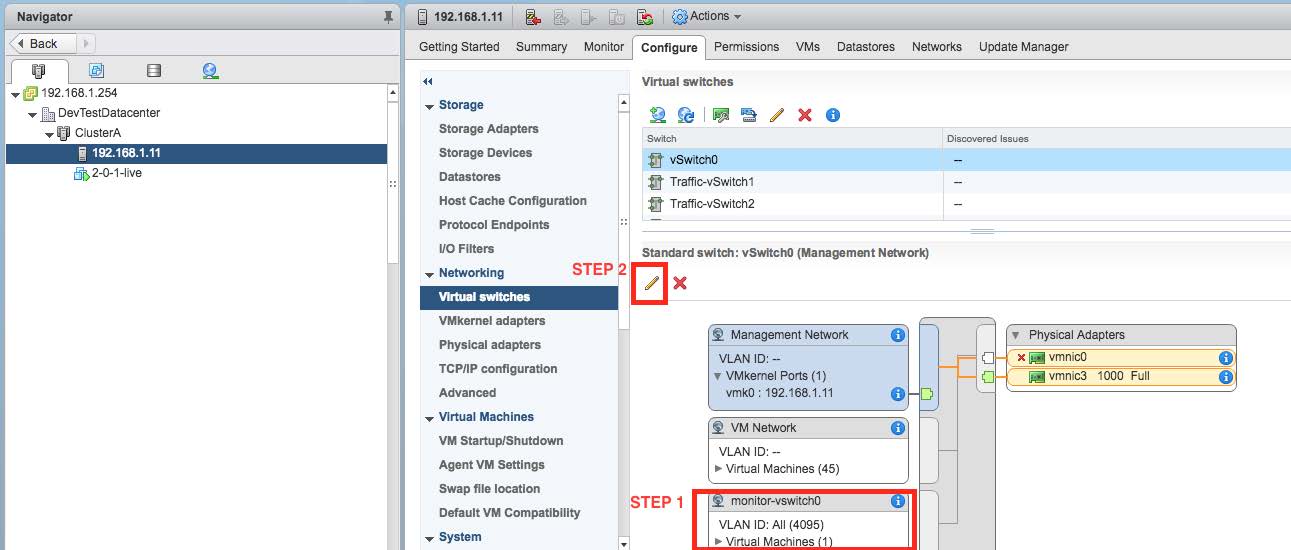Click info icon for vmnic3 adapter

click(1224, 377)
